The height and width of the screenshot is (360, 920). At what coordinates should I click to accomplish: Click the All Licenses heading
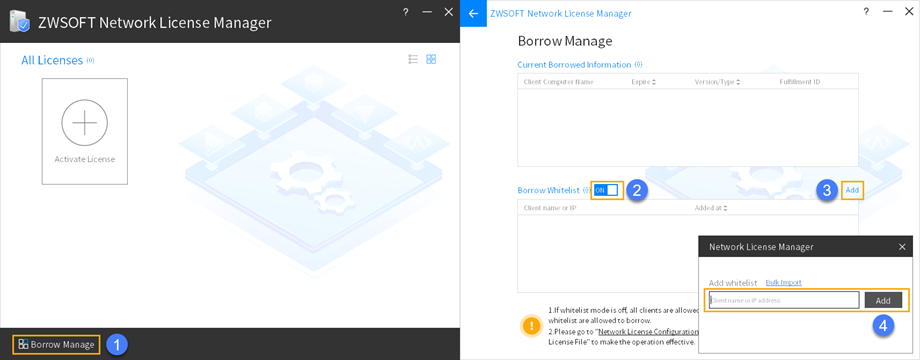[52, 60]
